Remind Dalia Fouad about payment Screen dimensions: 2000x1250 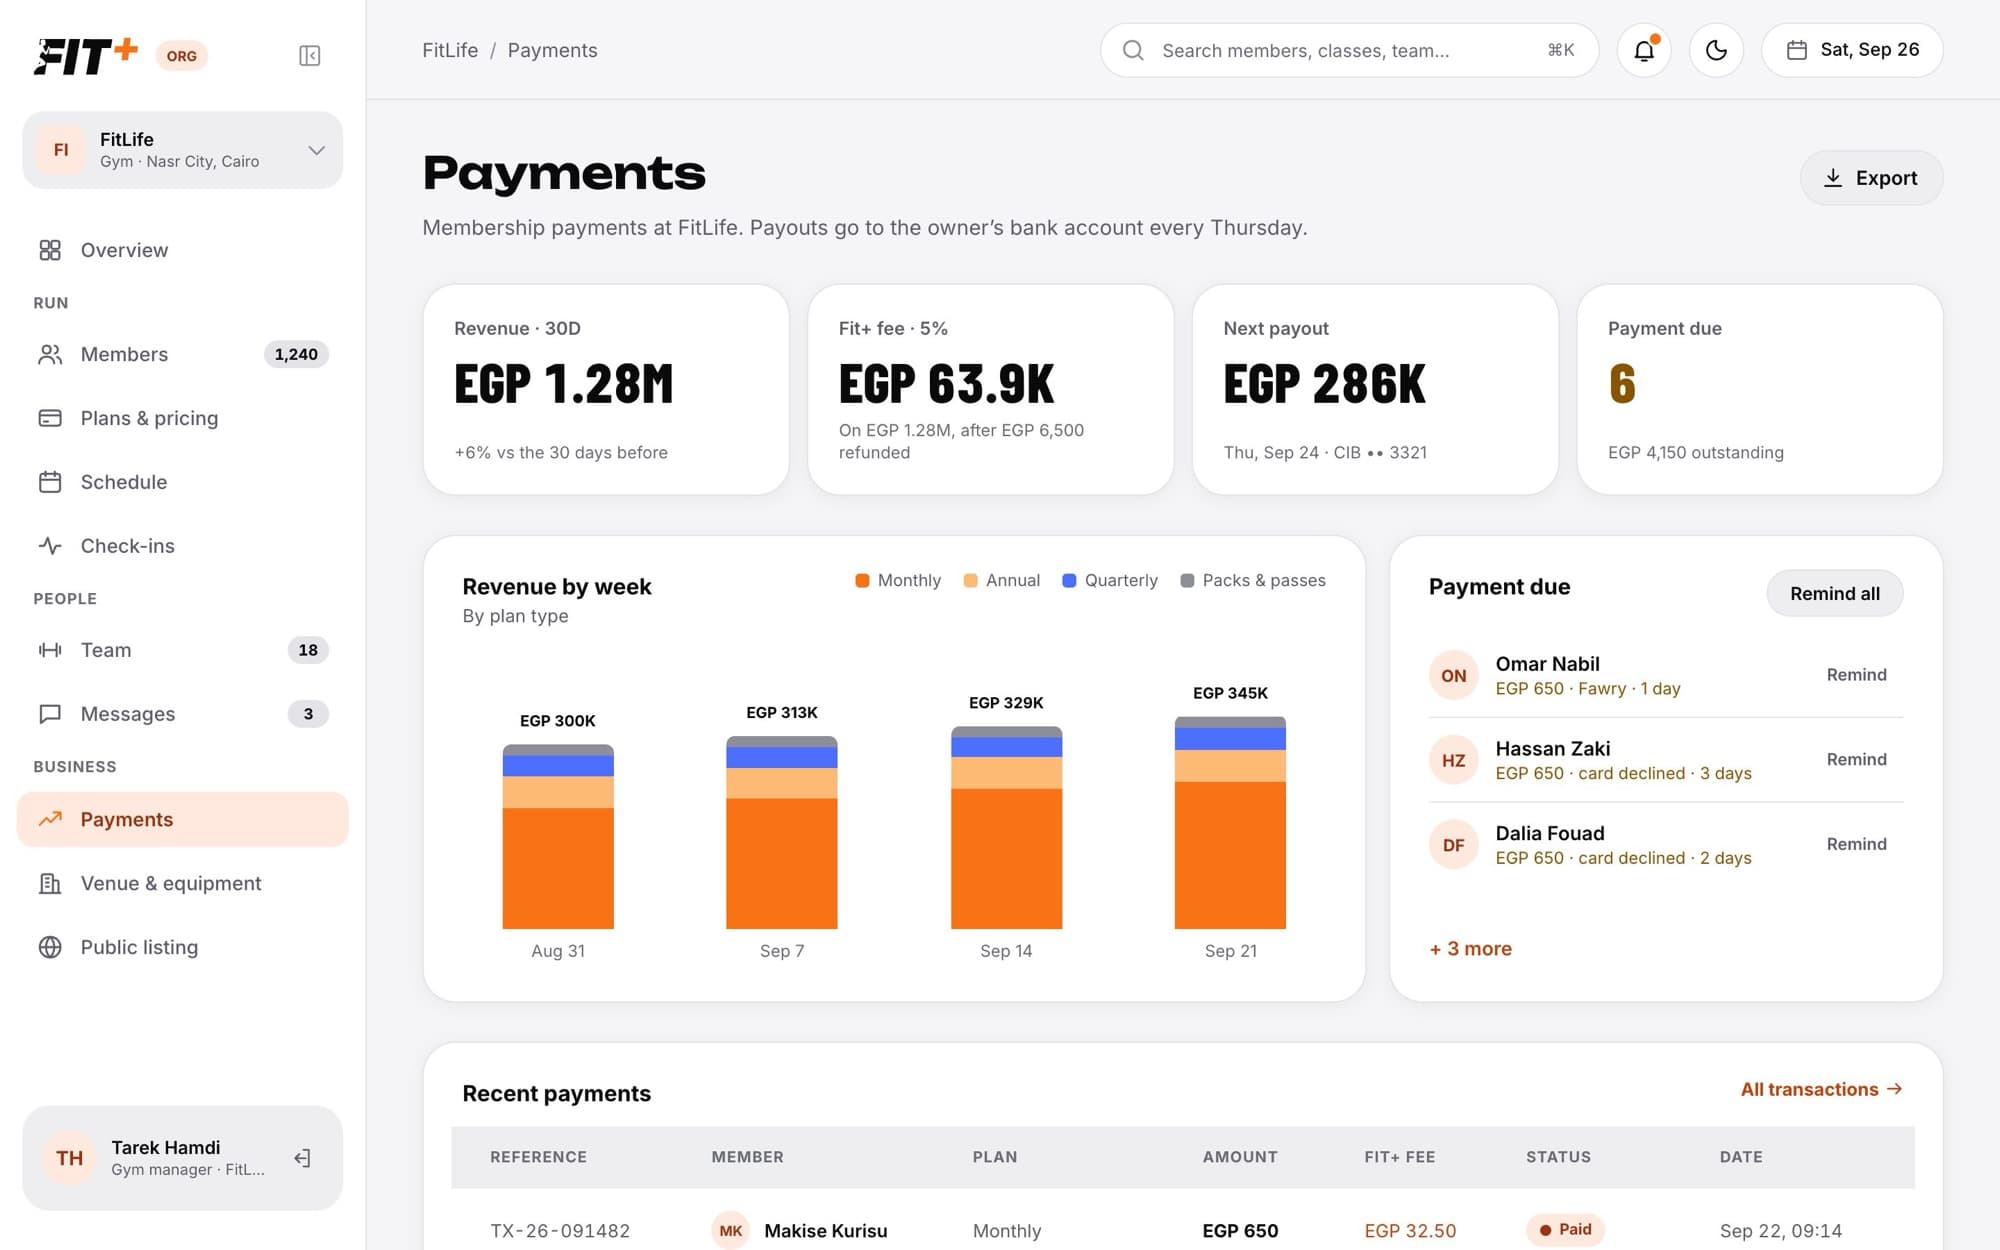(x=1856, y=845)
